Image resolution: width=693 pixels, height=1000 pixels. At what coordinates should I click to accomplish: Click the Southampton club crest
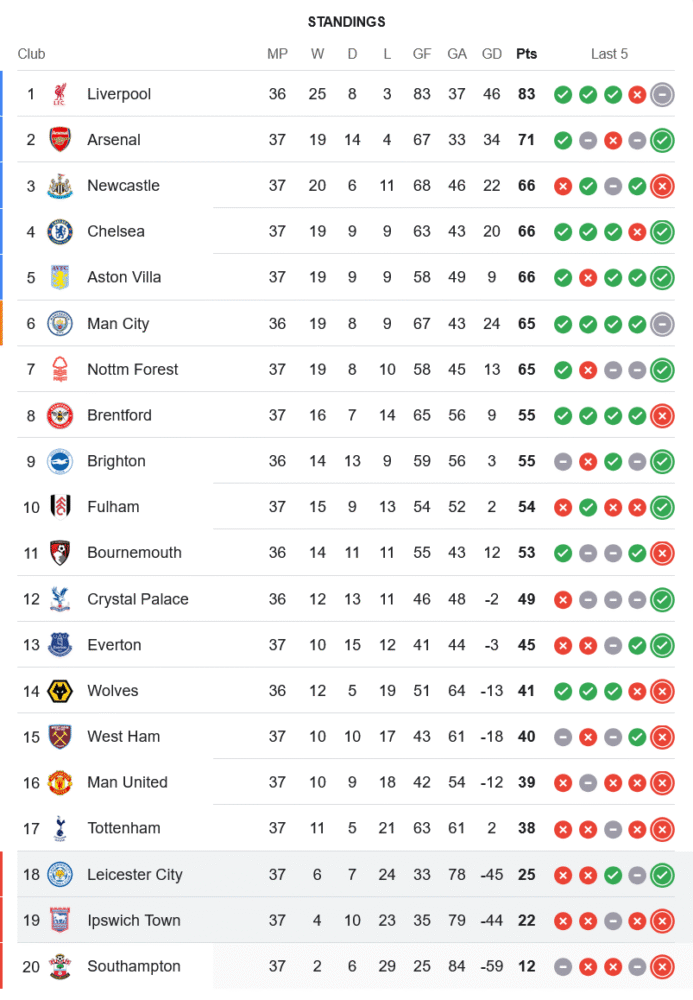(60, 966)
